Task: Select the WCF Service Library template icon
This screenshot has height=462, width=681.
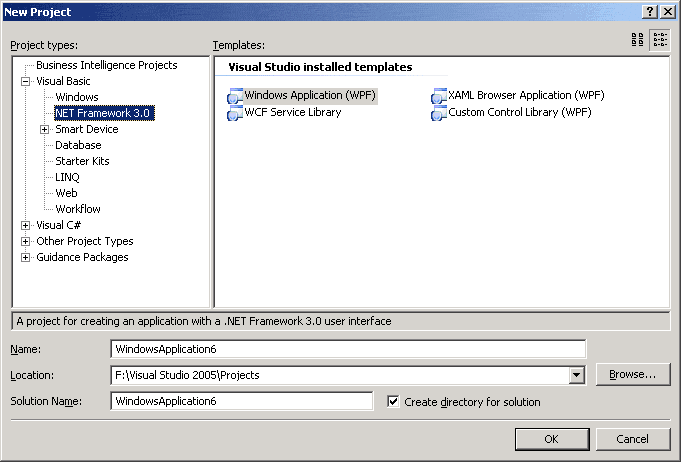Action: coord(236,113)
